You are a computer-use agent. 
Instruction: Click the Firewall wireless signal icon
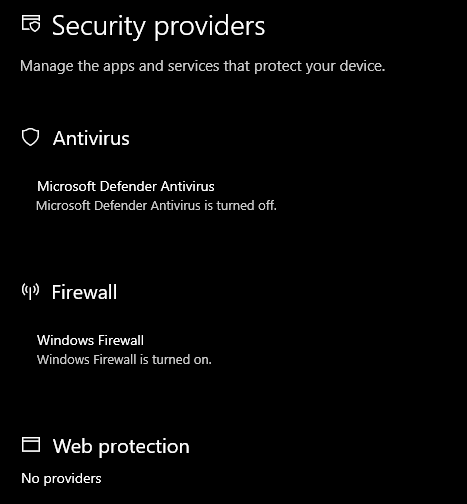pyautogui.click(x=30, y=291)
